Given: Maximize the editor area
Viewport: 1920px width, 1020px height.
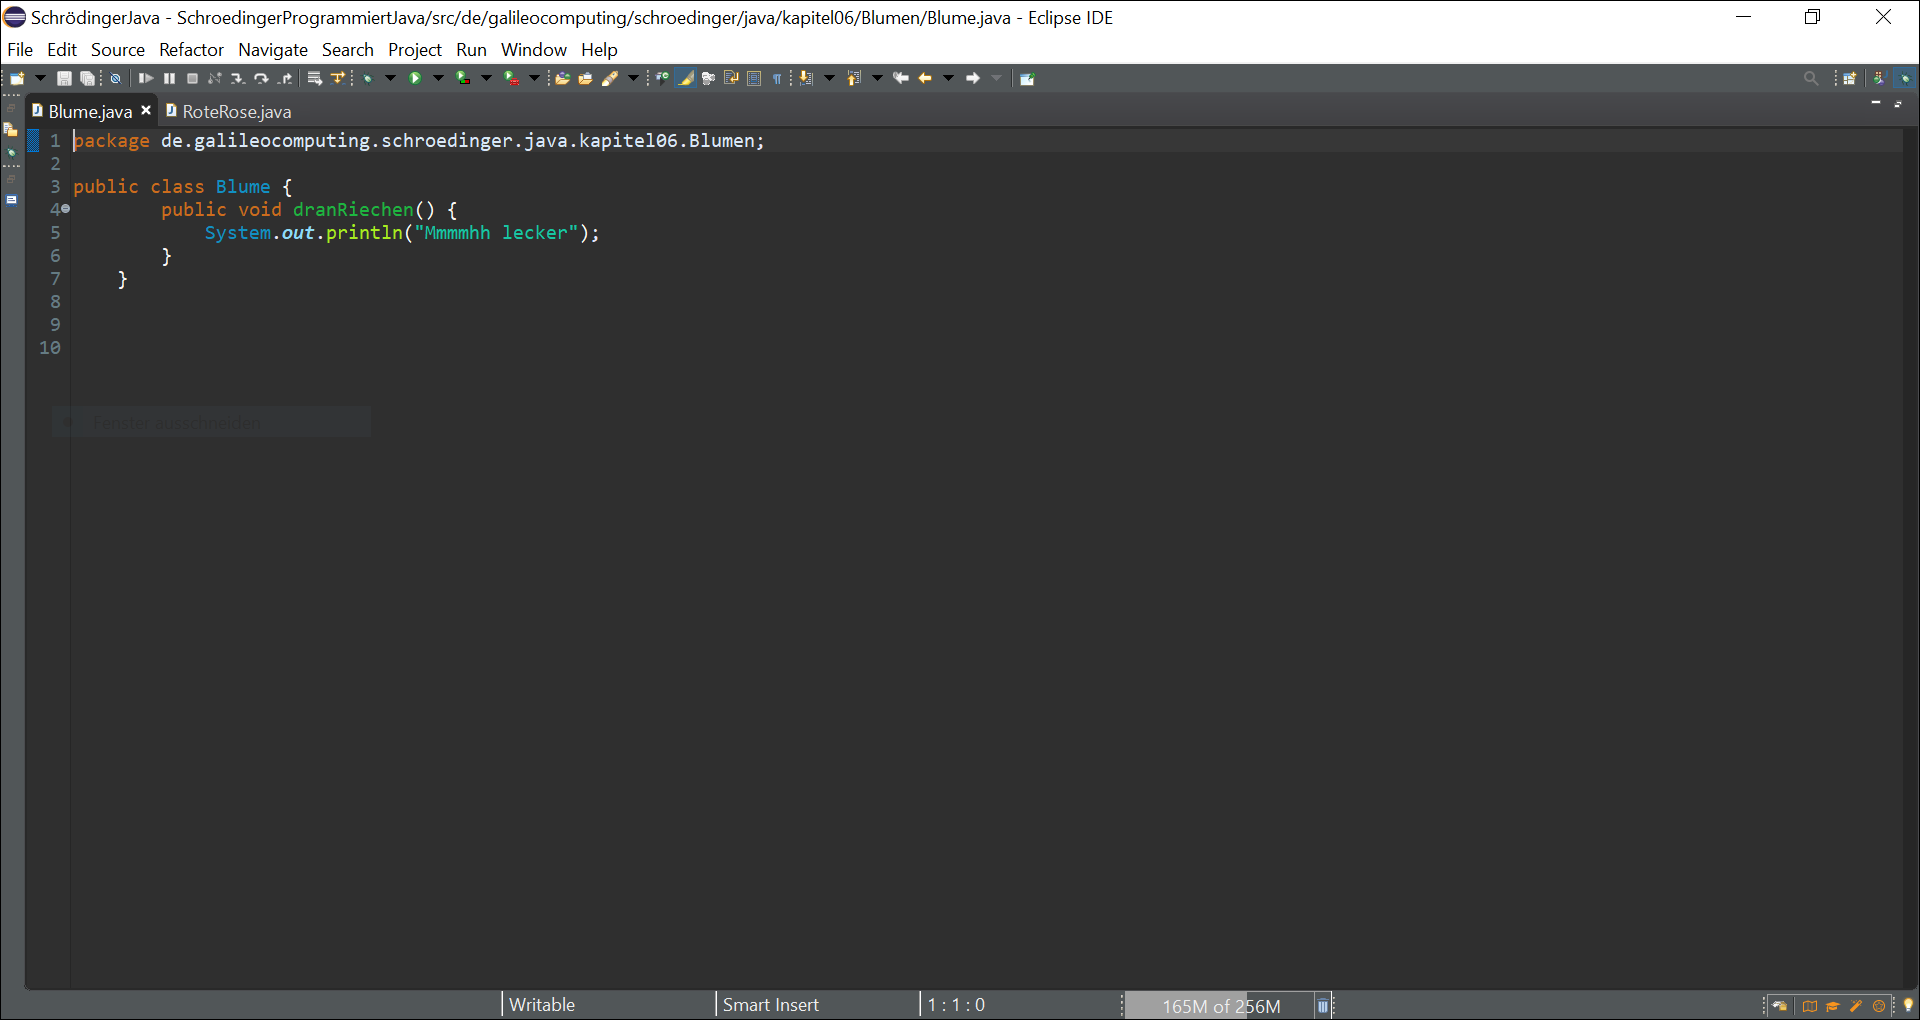Looking at the screenshot, I should click(x=1900, y=103).
